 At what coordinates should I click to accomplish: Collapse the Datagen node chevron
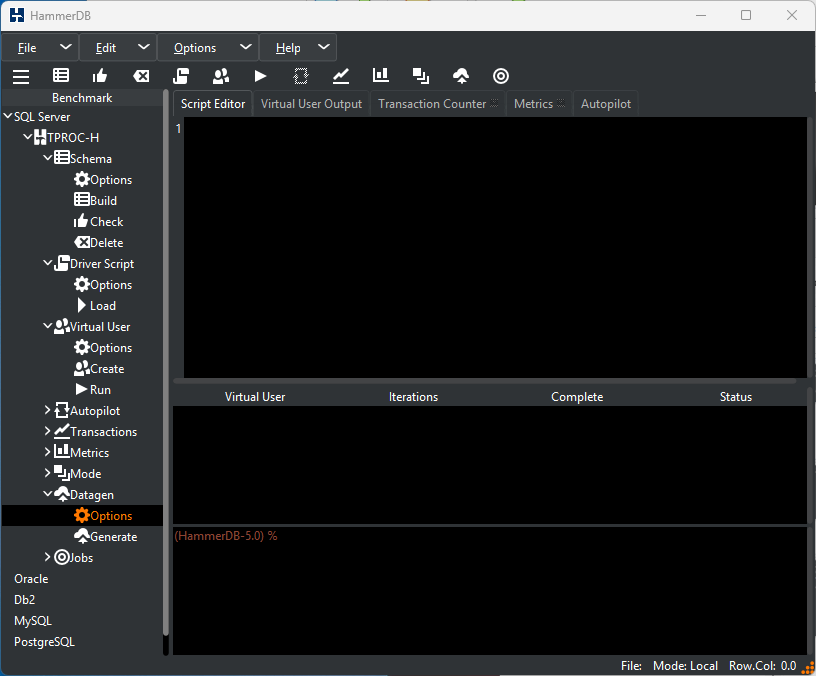tap(47, 494)
